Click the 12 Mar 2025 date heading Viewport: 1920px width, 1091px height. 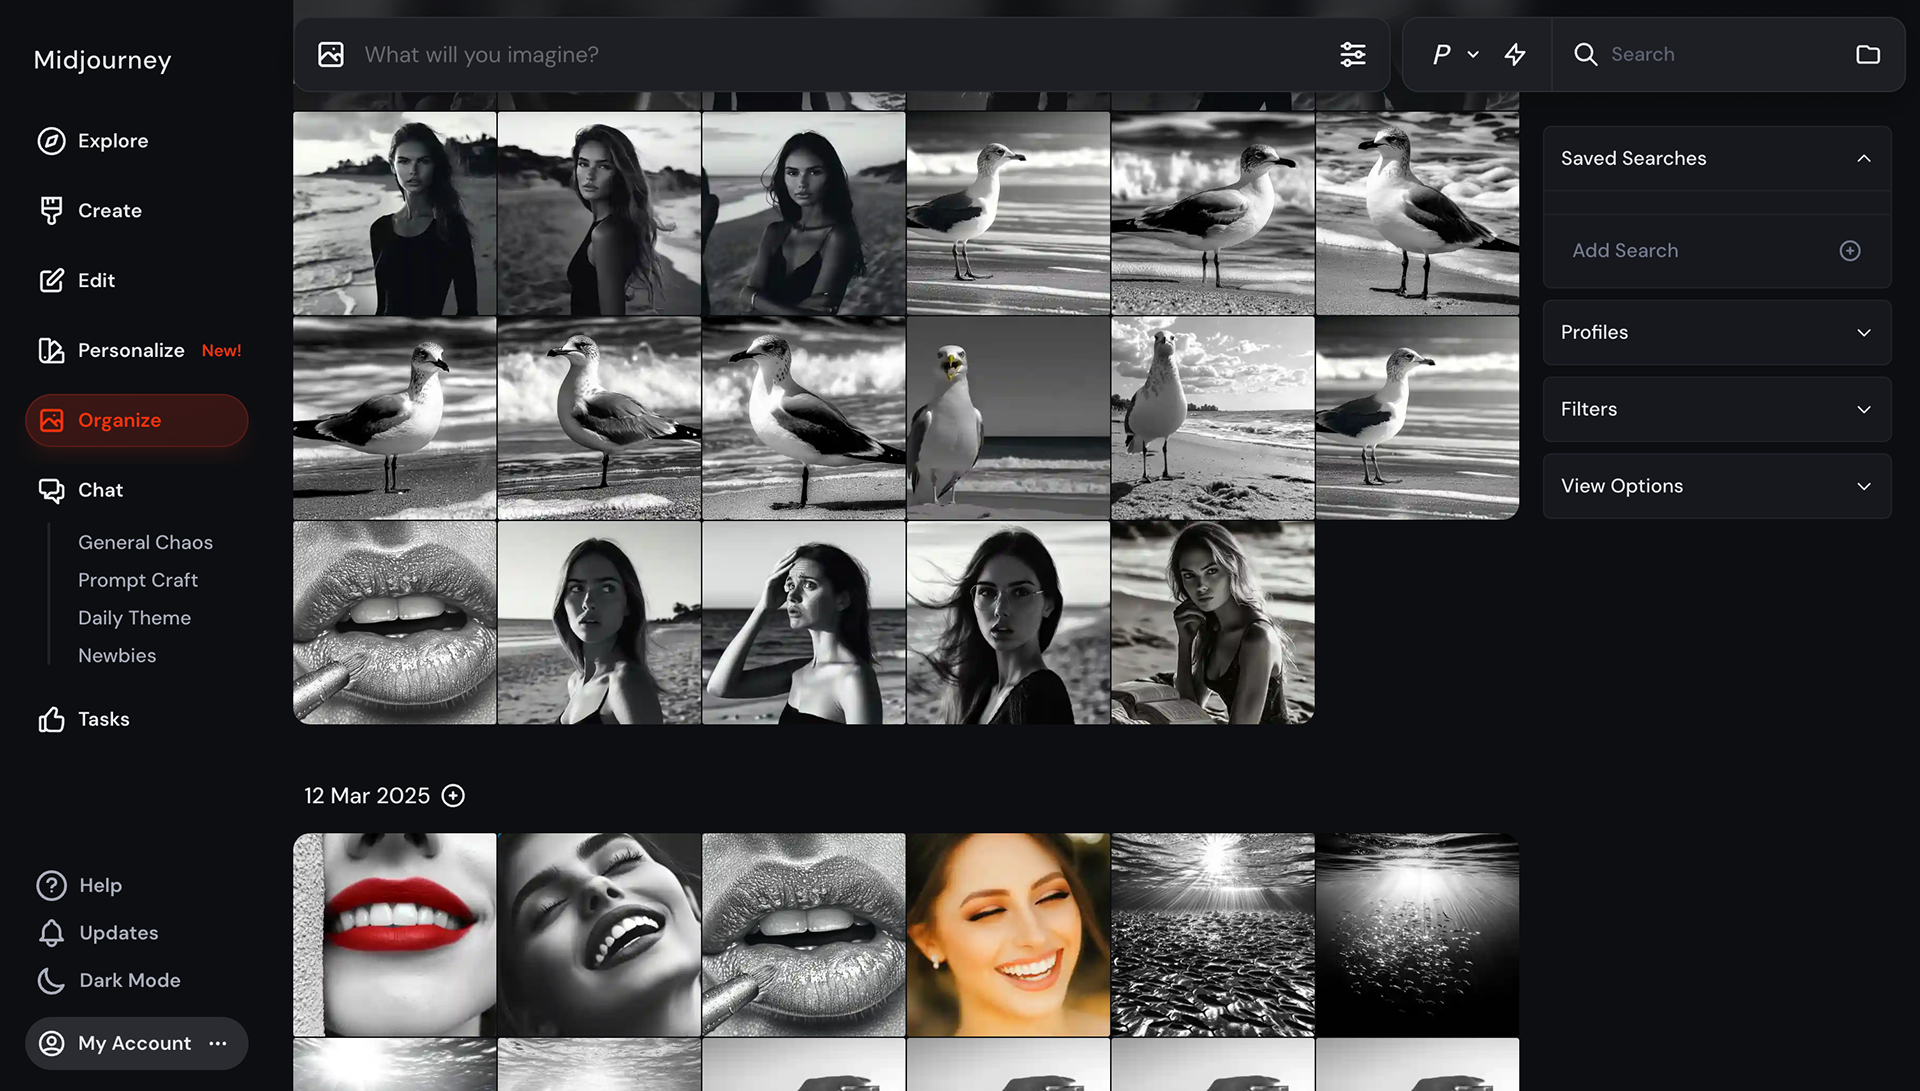367,796
